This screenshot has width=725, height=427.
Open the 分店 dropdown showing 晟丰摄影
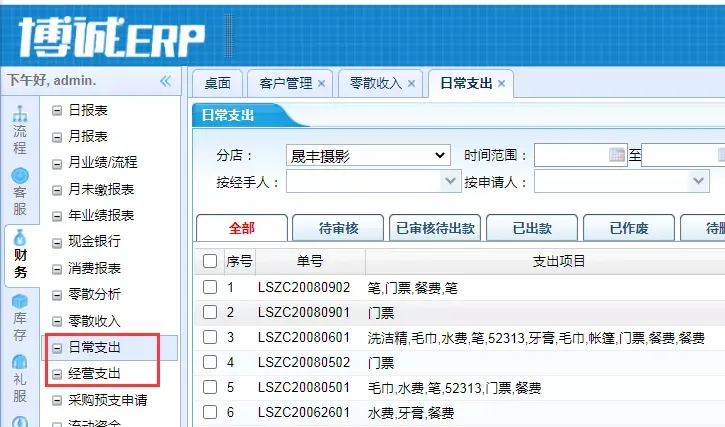[367, 155]
